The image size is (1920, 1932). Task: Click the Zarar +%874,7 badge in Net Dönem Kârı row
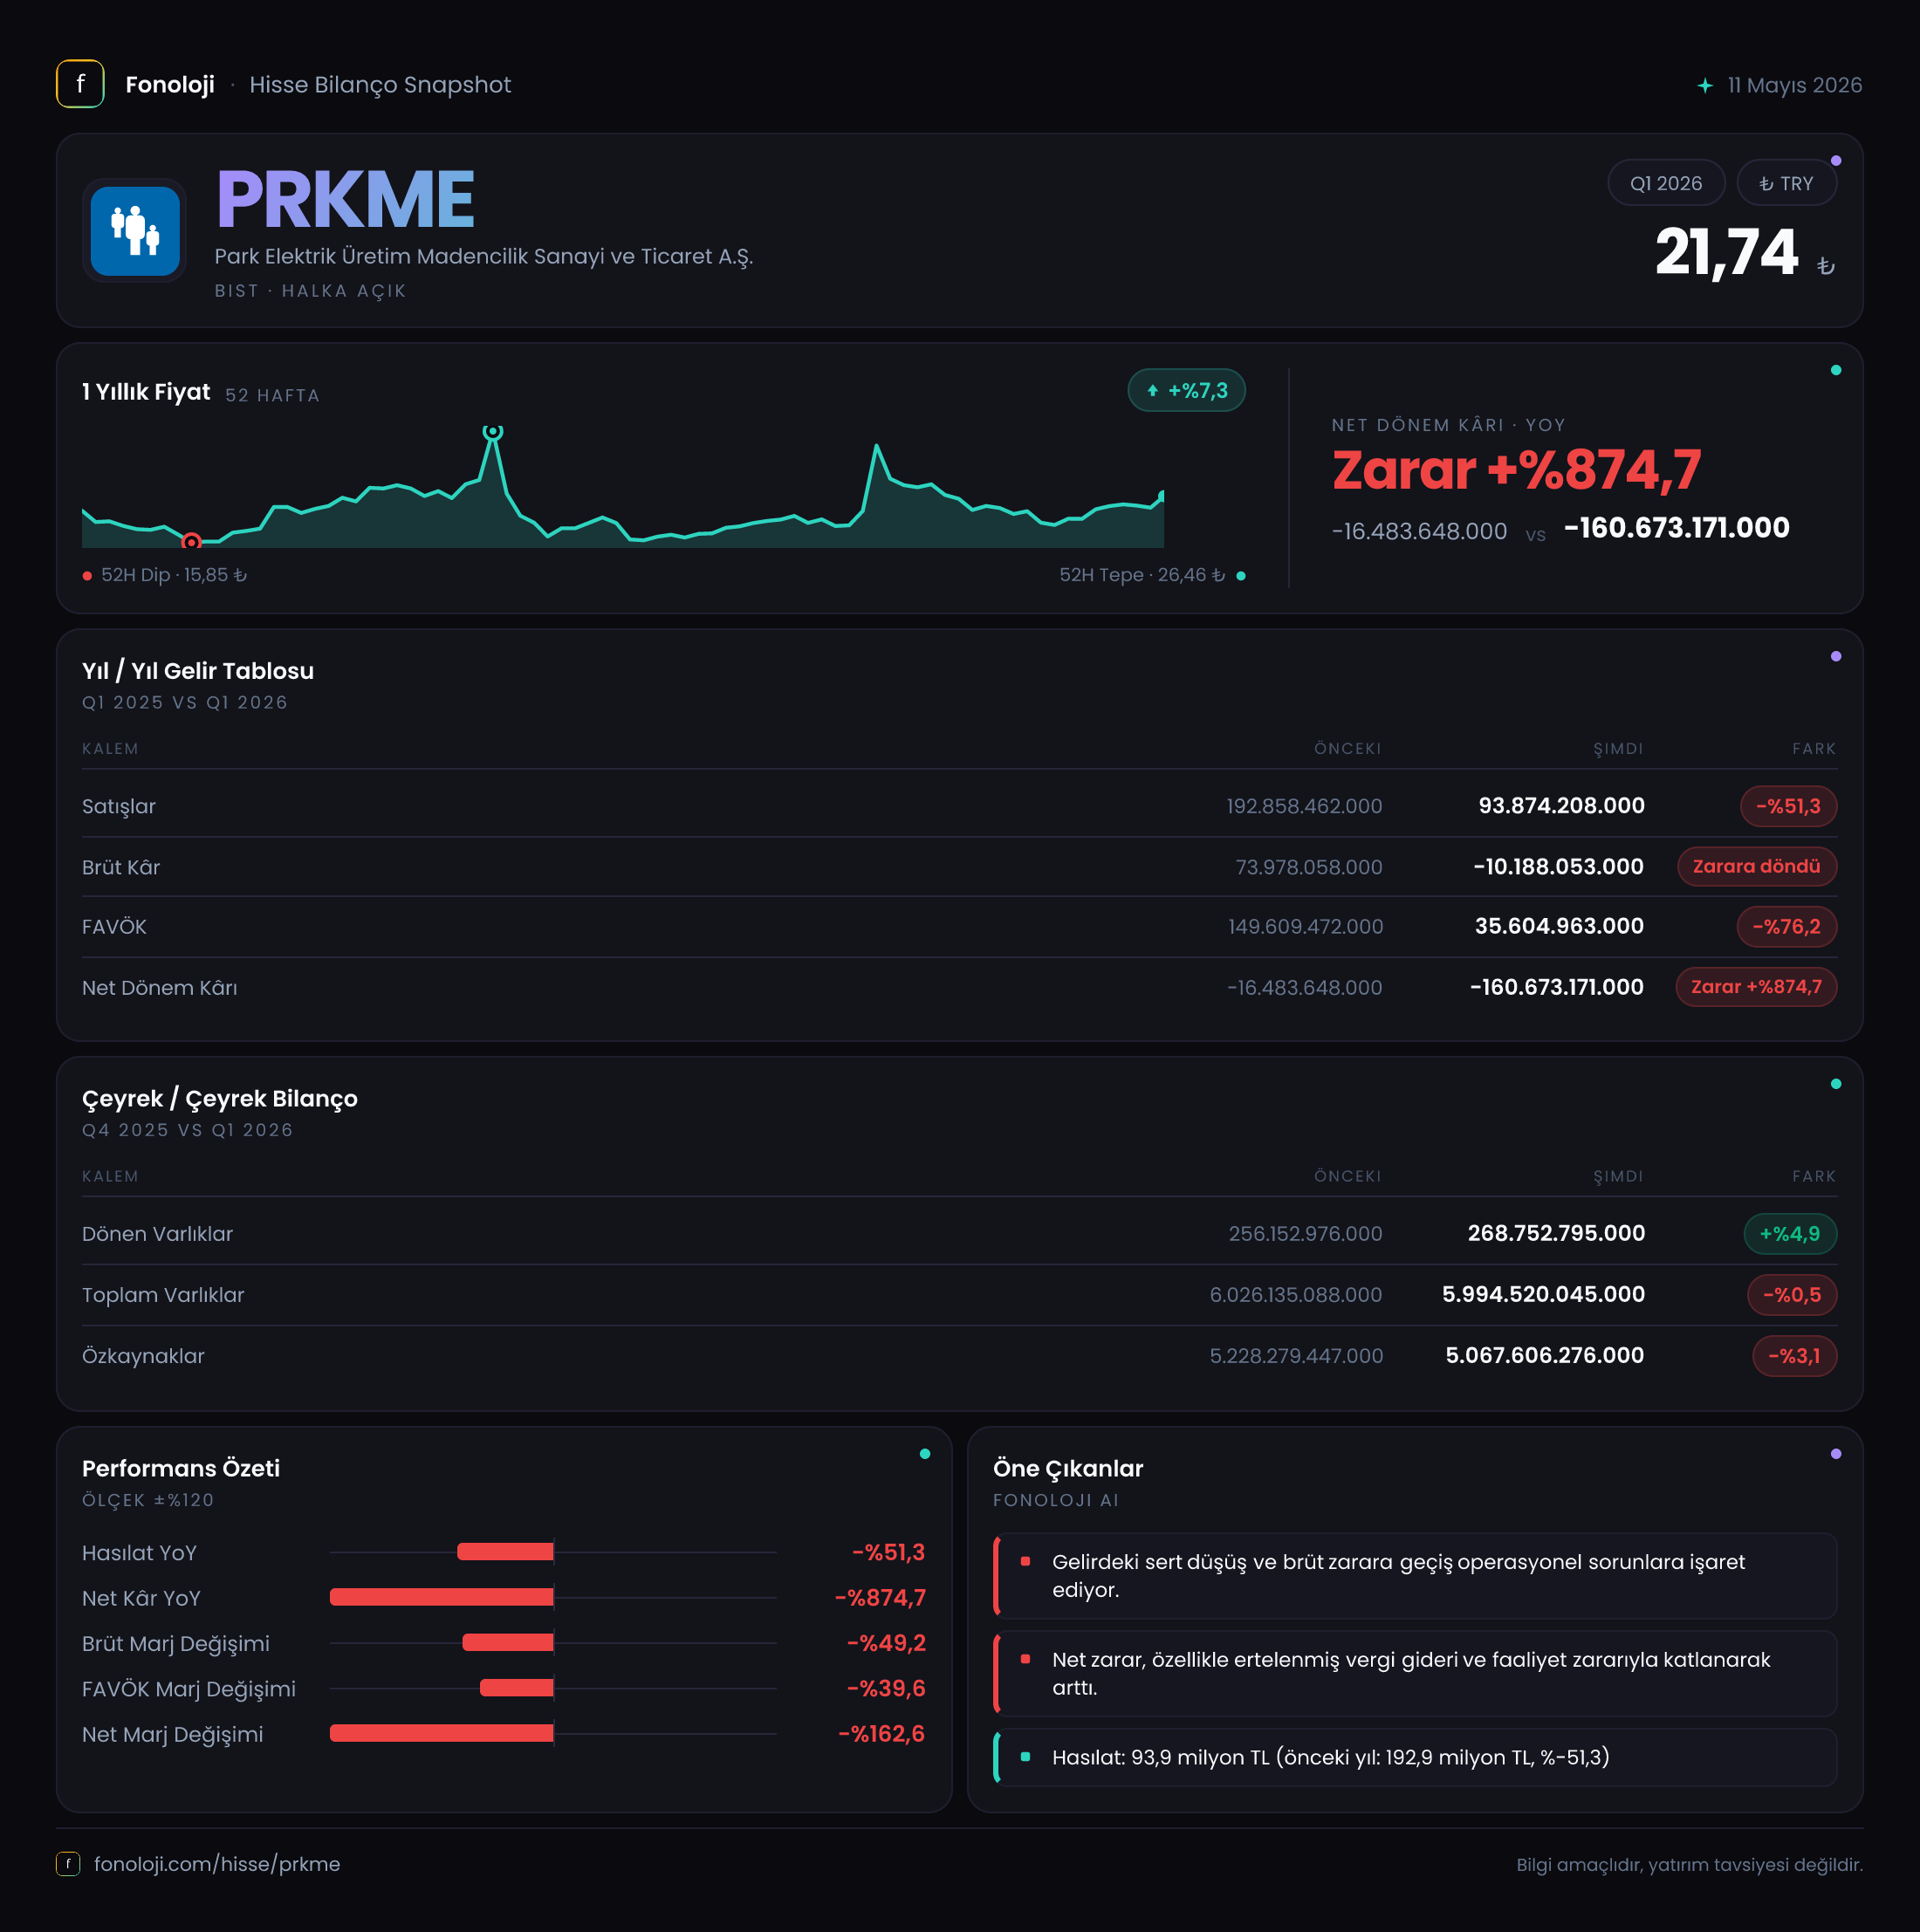click(x=1757, y=988)
